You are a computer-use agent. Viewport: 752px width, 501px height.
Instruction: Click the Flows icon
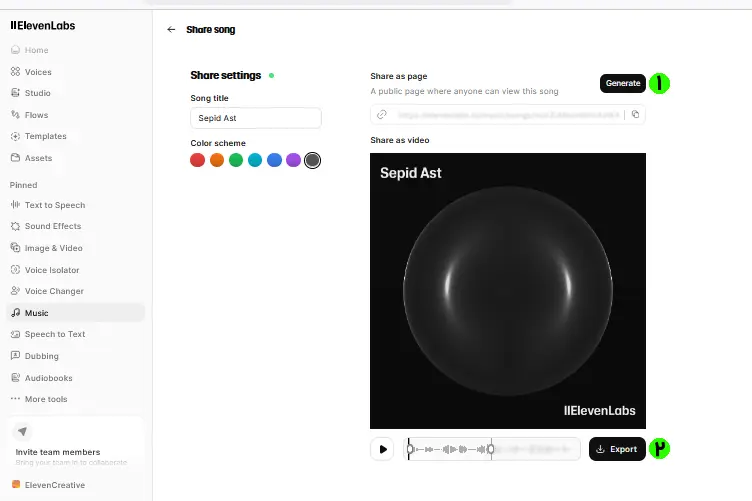coord(15,115)
